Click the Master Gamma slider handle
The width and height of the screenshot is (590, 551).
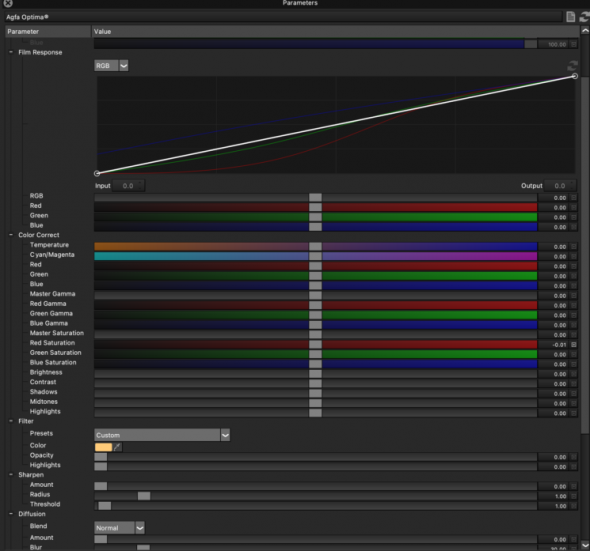(315, 295)
